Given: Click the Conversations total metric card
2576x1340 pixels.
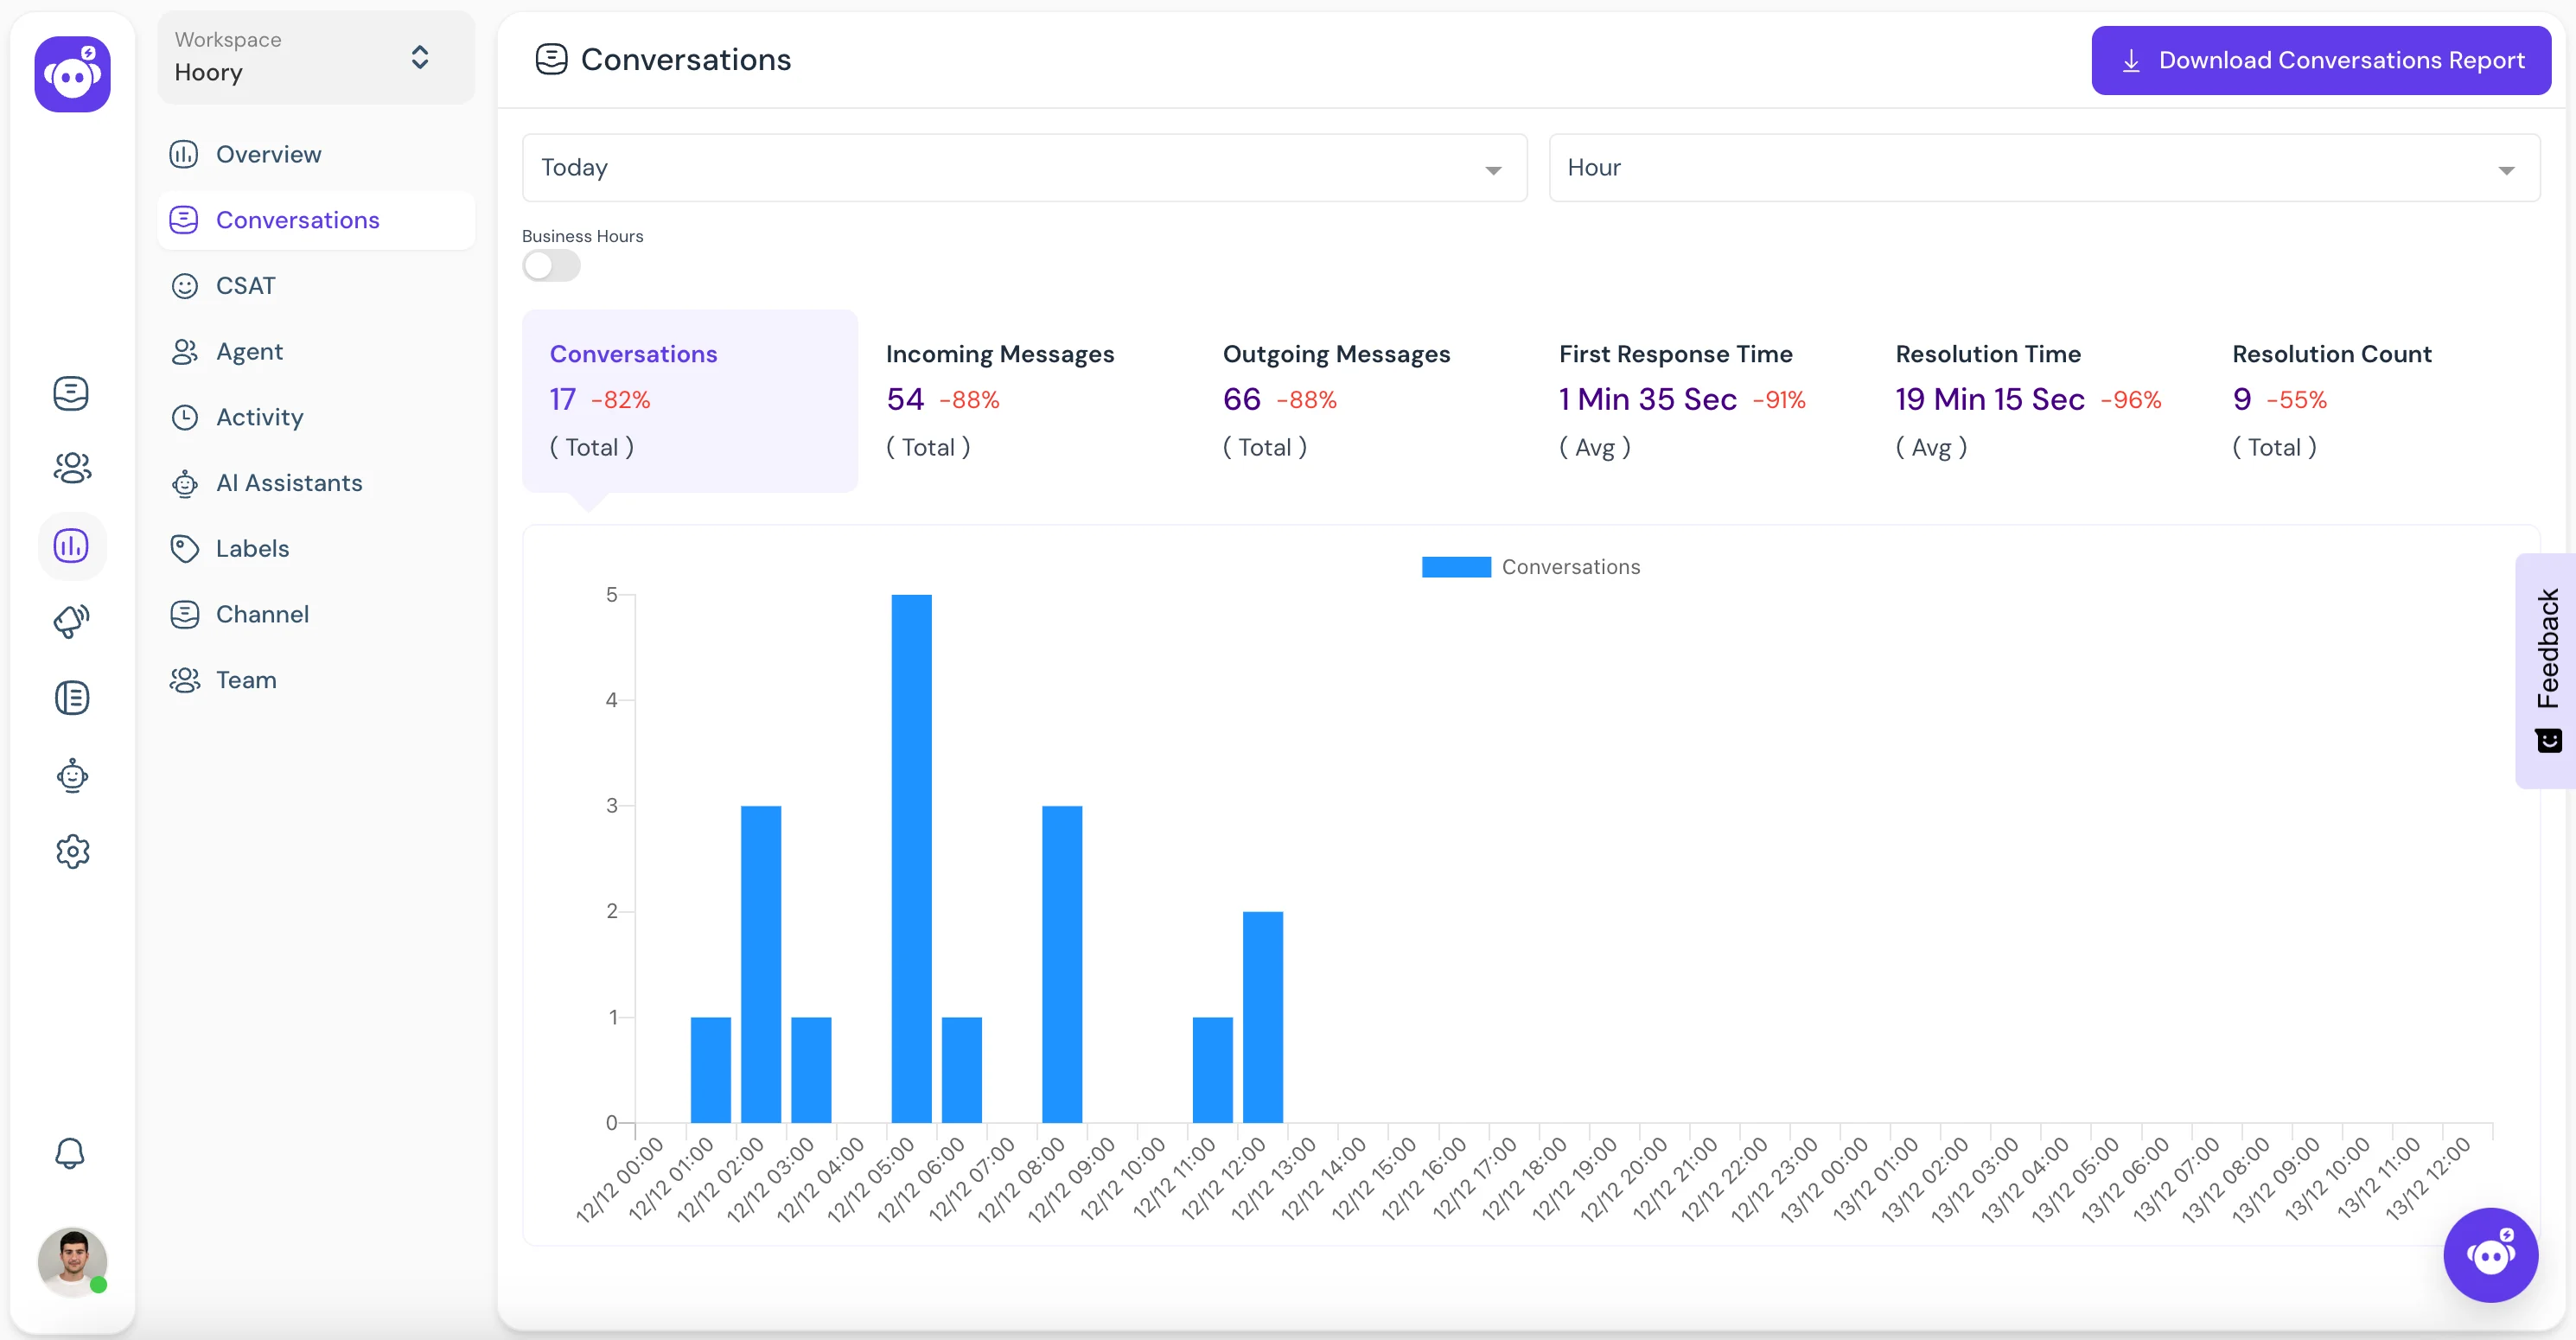Looking at the screenshot, I should [x=688, y=399].
